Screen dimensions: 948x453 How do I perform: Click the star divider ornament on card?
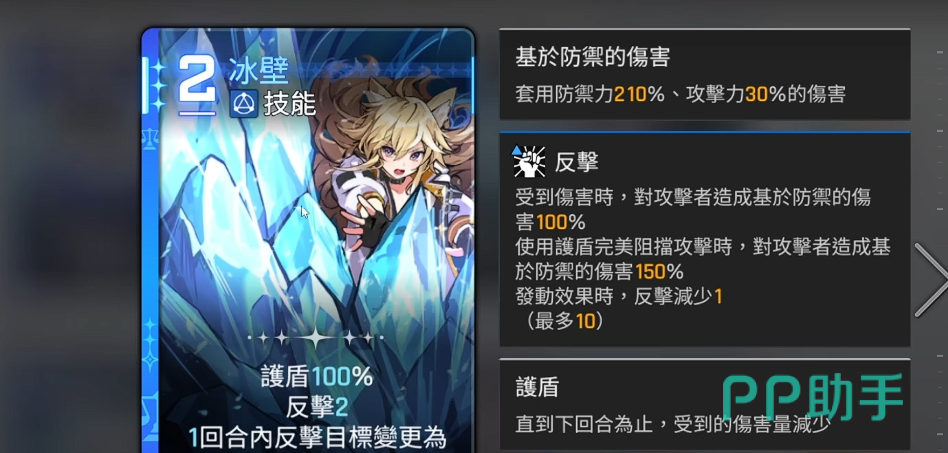coord(316,337)
